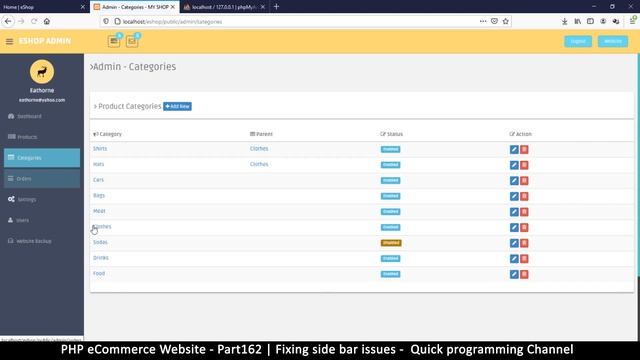Toggle the Disabled status badge of Sodas

pos(391,243)
